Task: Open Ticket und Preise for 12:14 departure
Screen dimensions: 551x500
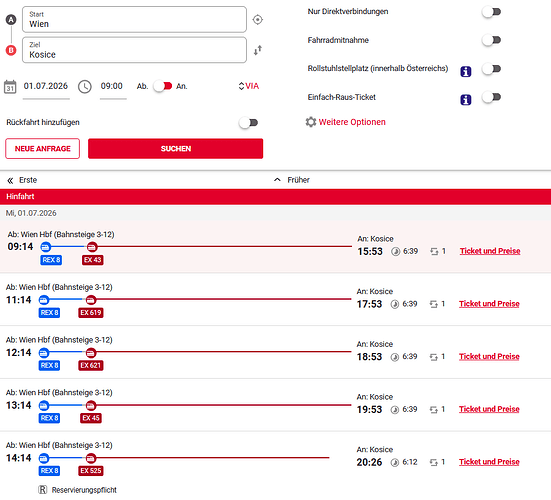Action: click(x=489, y=357)
